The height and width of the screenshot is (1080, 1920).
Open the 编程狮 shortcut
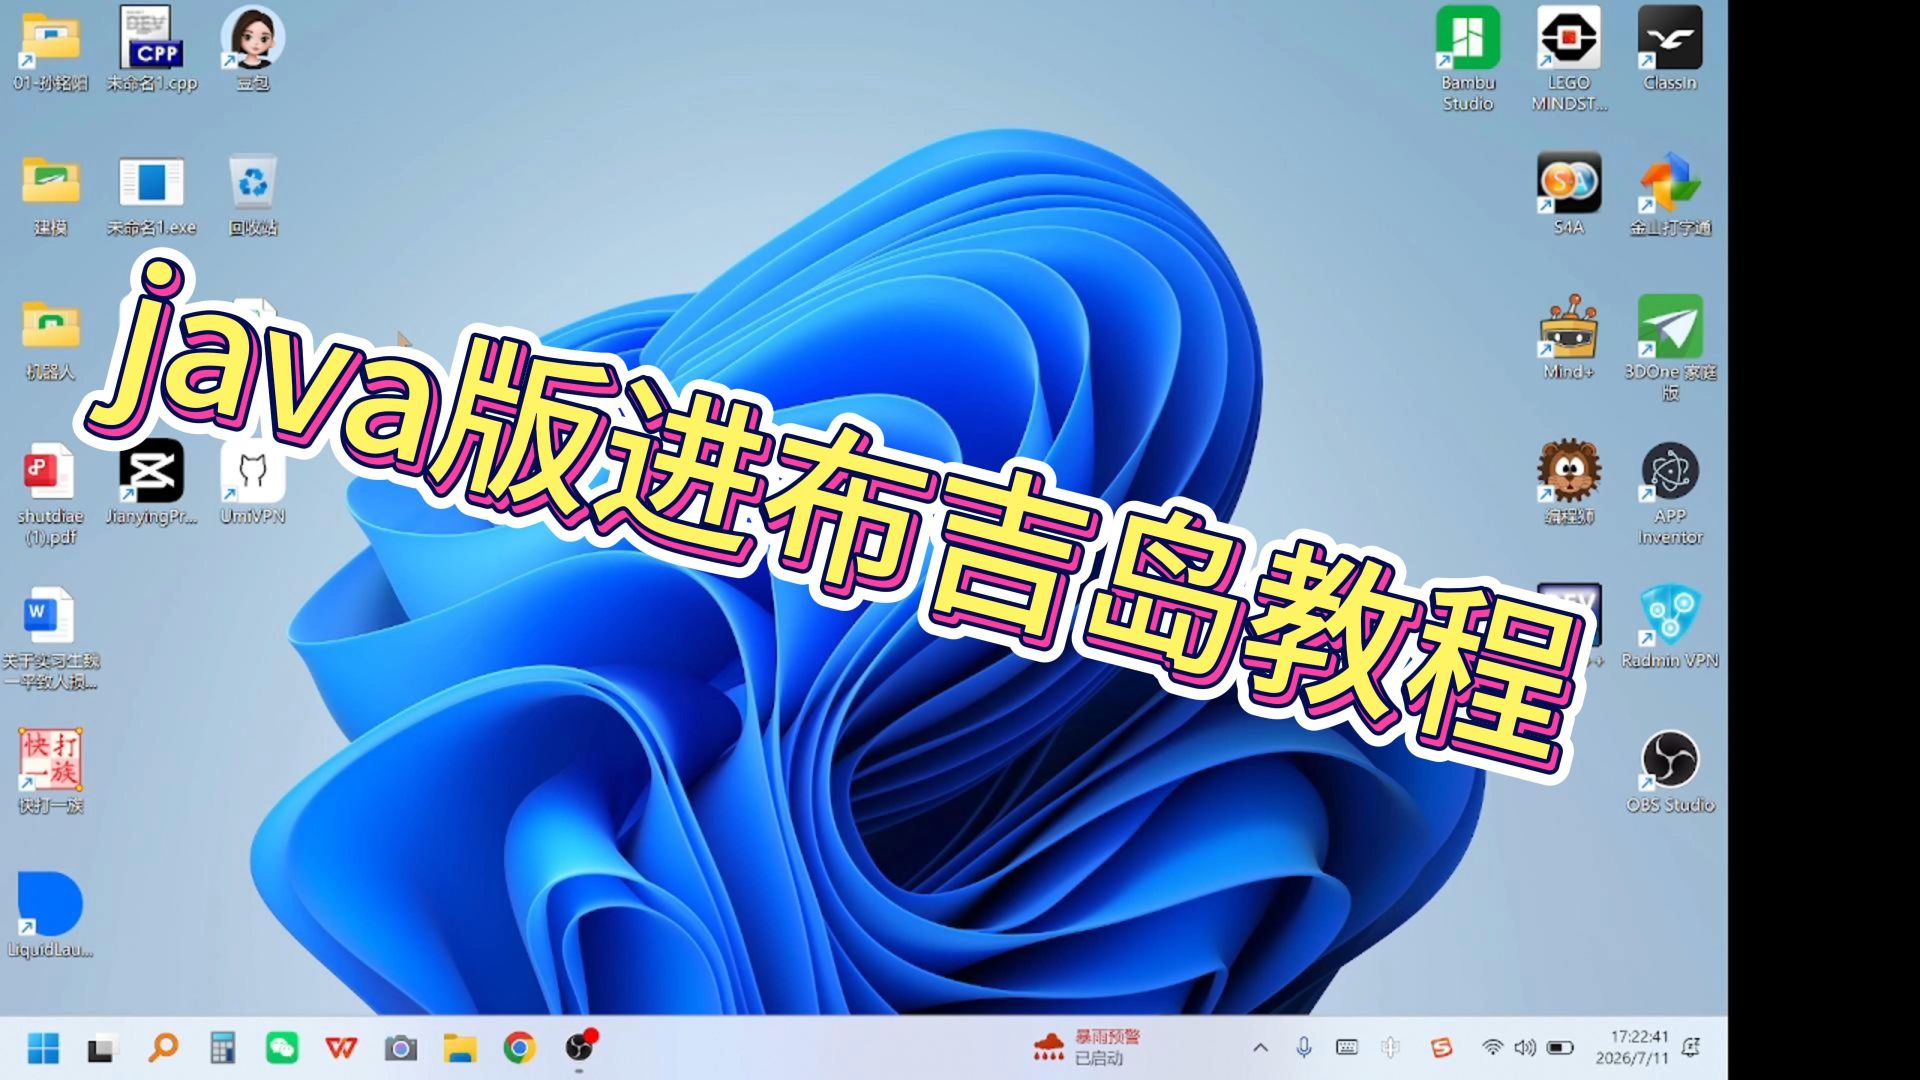point(1569,482)
